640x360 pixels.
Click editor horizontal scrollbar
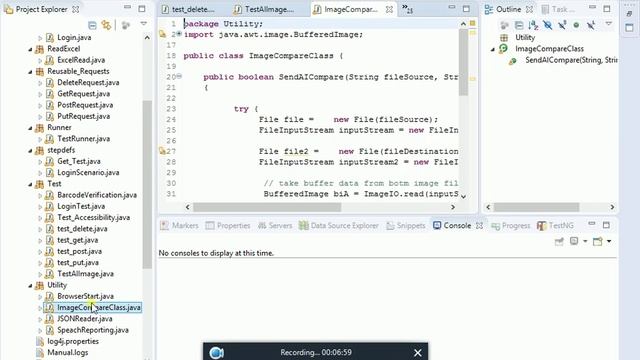[267, 207]
